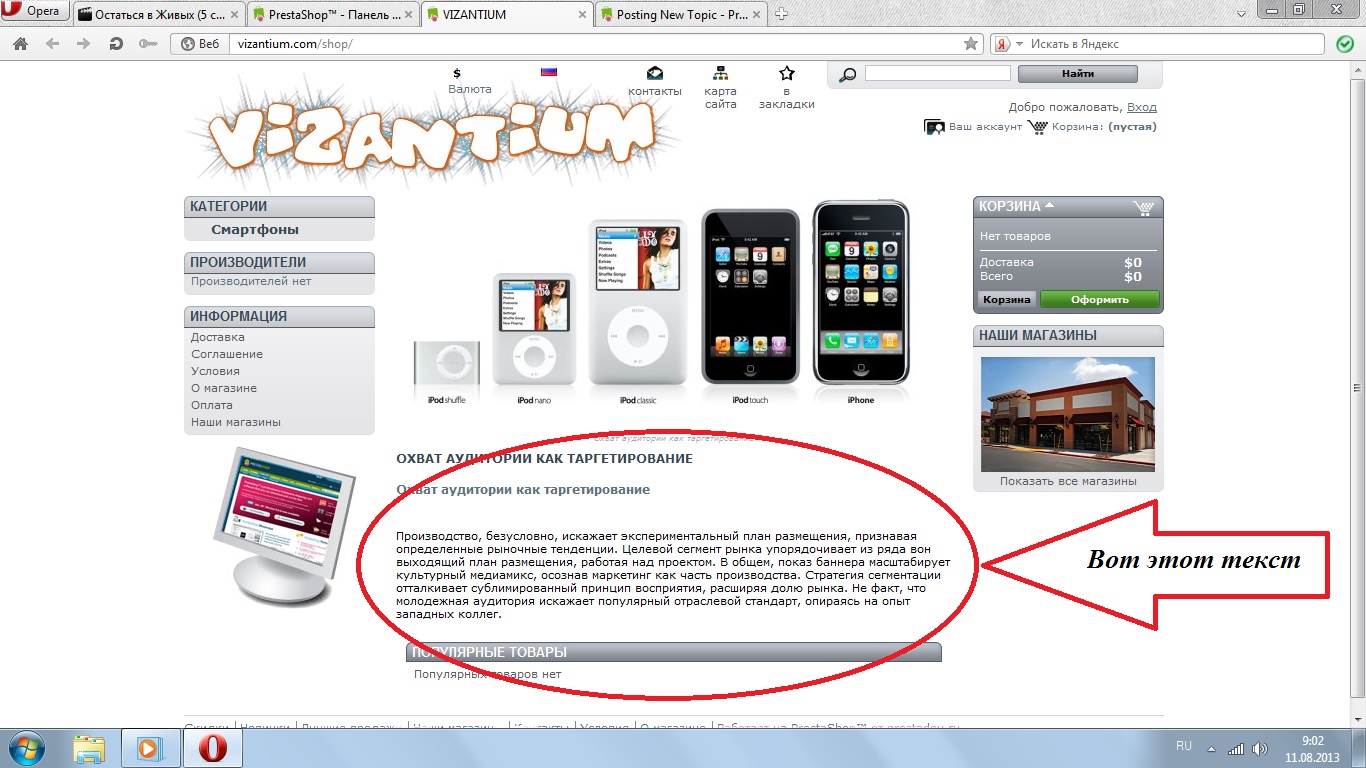Show hidden system tray icons
1366x768 pixels.
[1212, 748]
